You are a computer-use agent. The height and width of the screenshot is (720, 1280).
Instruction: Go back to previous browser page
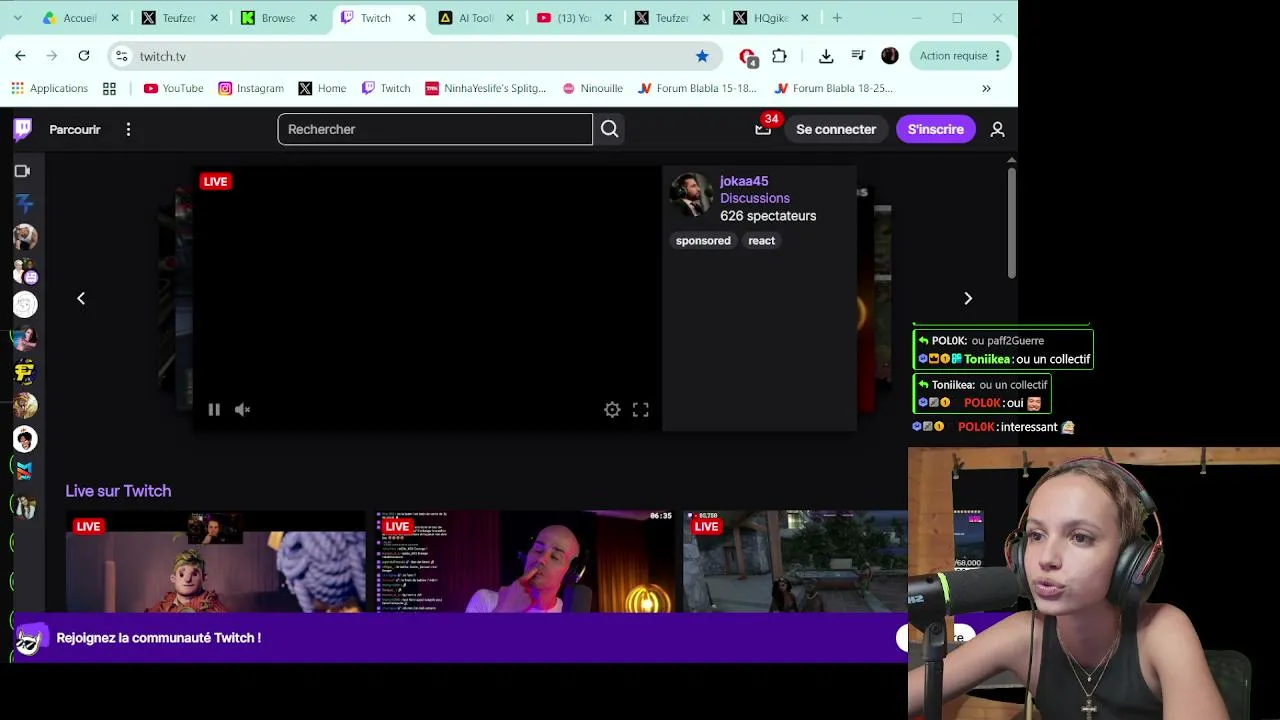pyautogui.click(x=20, y=56)
